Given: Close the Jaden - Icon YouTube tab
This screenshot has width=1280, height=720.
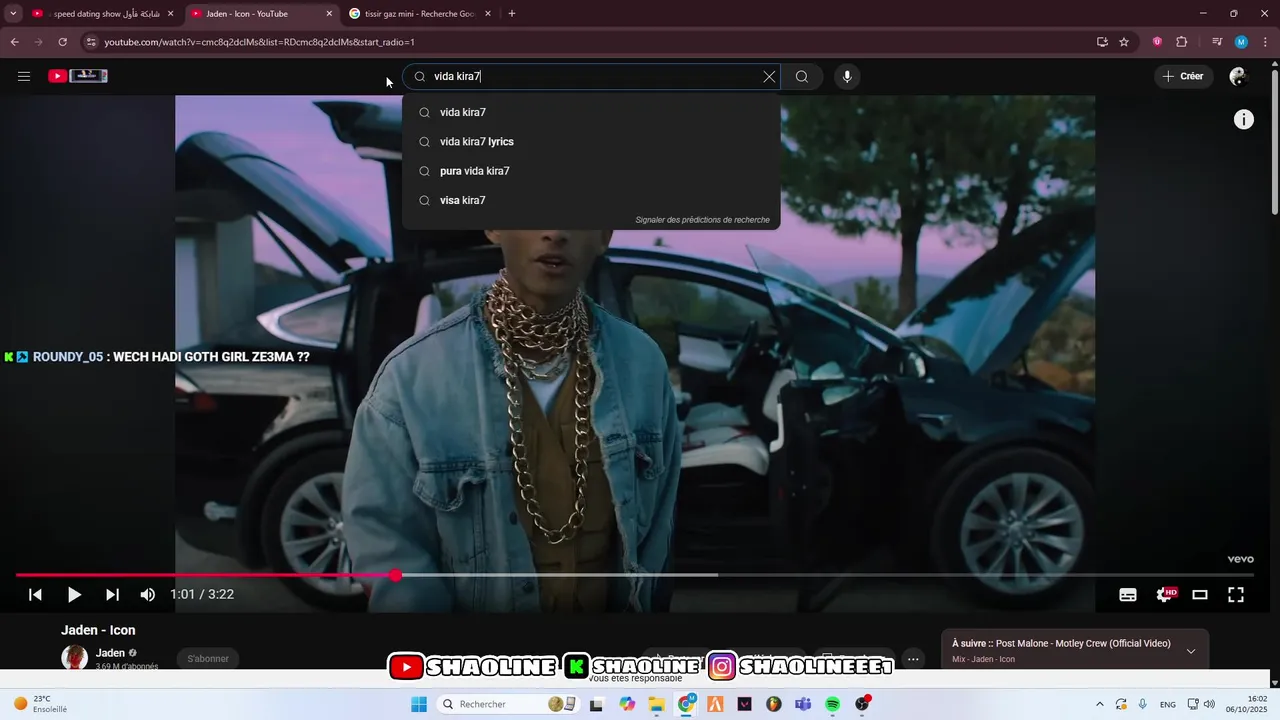Looking at the screenshot, I should tap(329, 14).
